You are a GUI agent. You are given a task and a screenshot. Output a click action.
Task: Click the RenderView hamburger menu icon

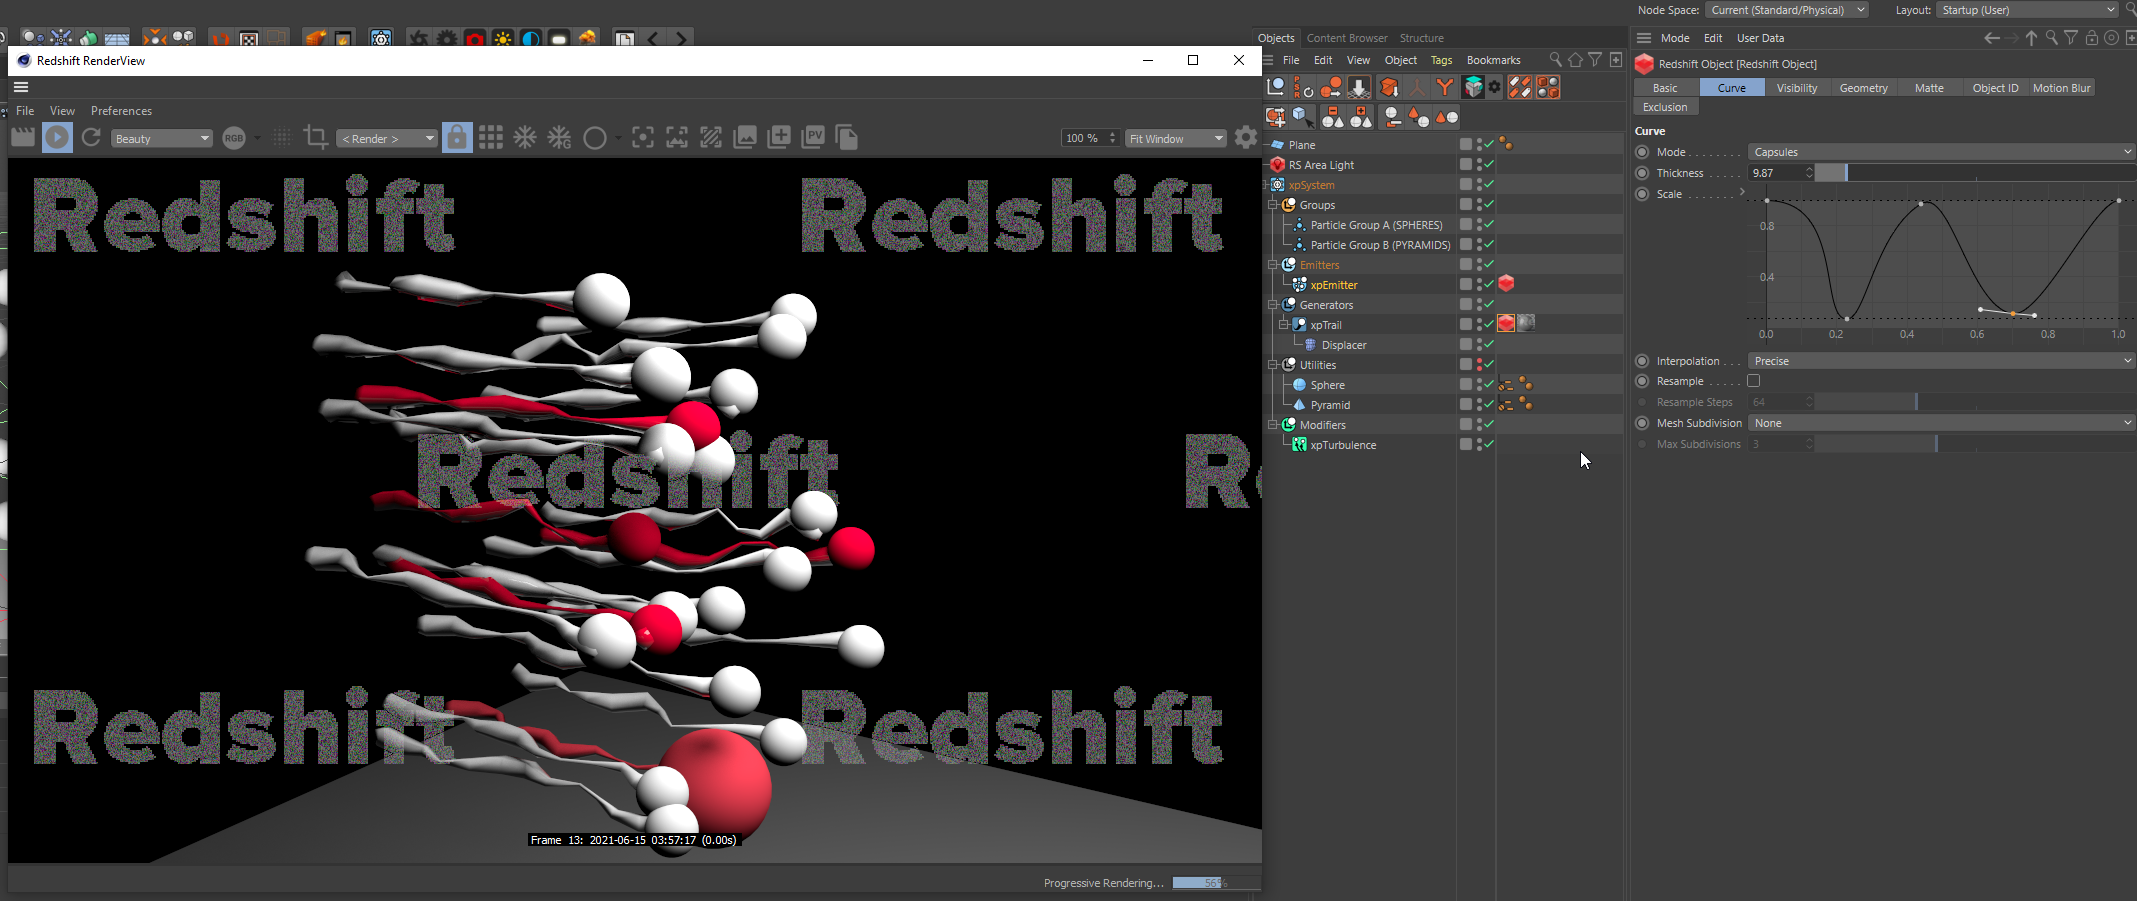[x=21, y=87]
